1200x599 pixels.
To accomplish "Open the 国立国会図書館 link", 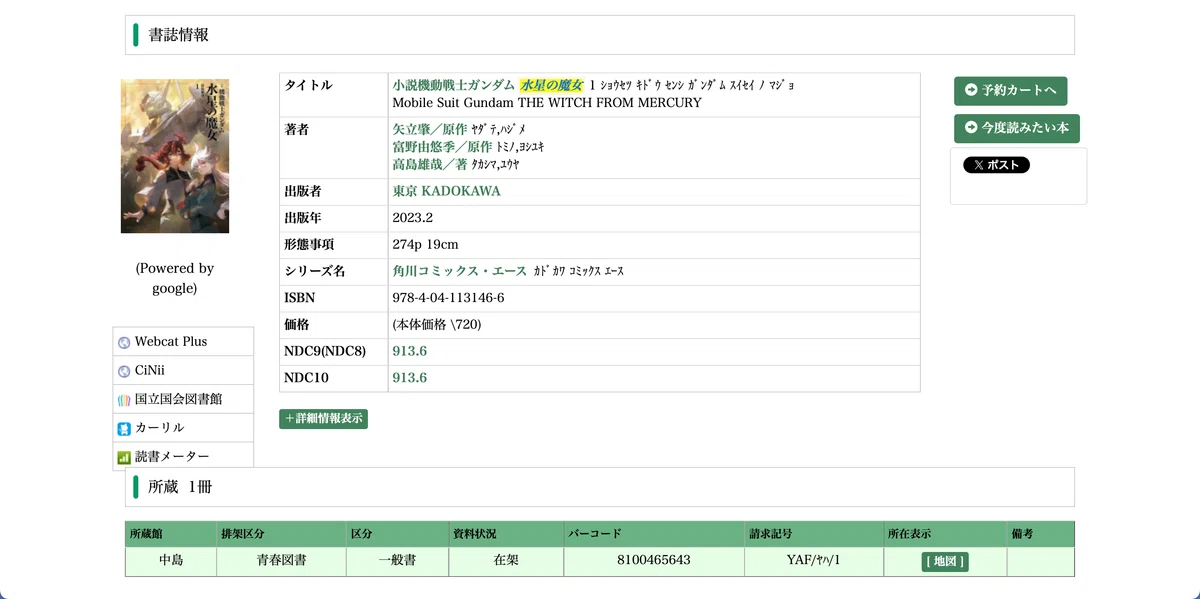I will (178, 400).
